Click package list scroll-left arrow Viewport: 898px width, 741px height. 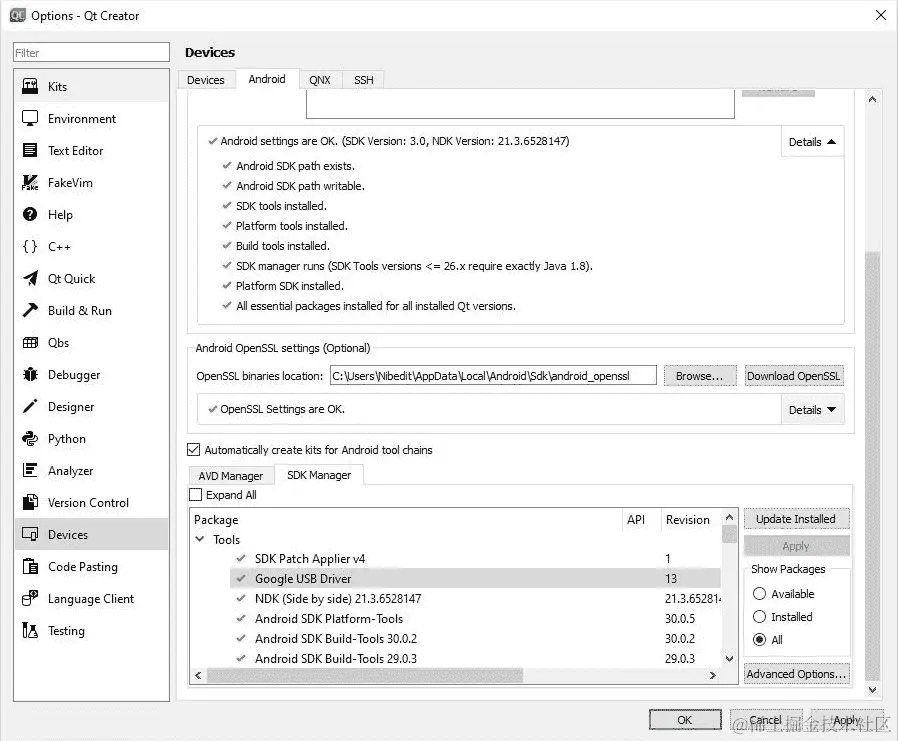pos(198,676)
